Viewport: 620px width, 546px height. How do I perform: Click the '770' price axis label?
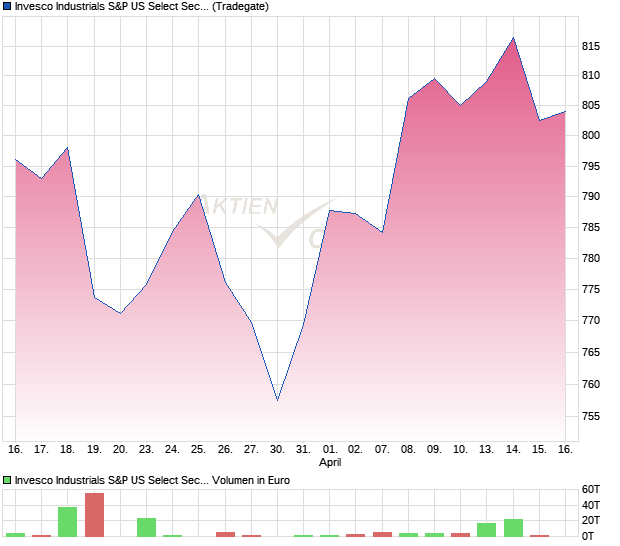[590, 320]
